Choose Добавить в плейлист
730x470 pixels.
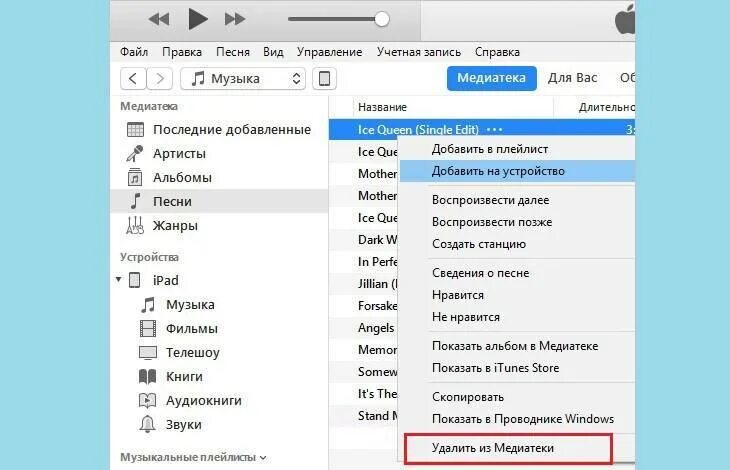pos(490,149)
